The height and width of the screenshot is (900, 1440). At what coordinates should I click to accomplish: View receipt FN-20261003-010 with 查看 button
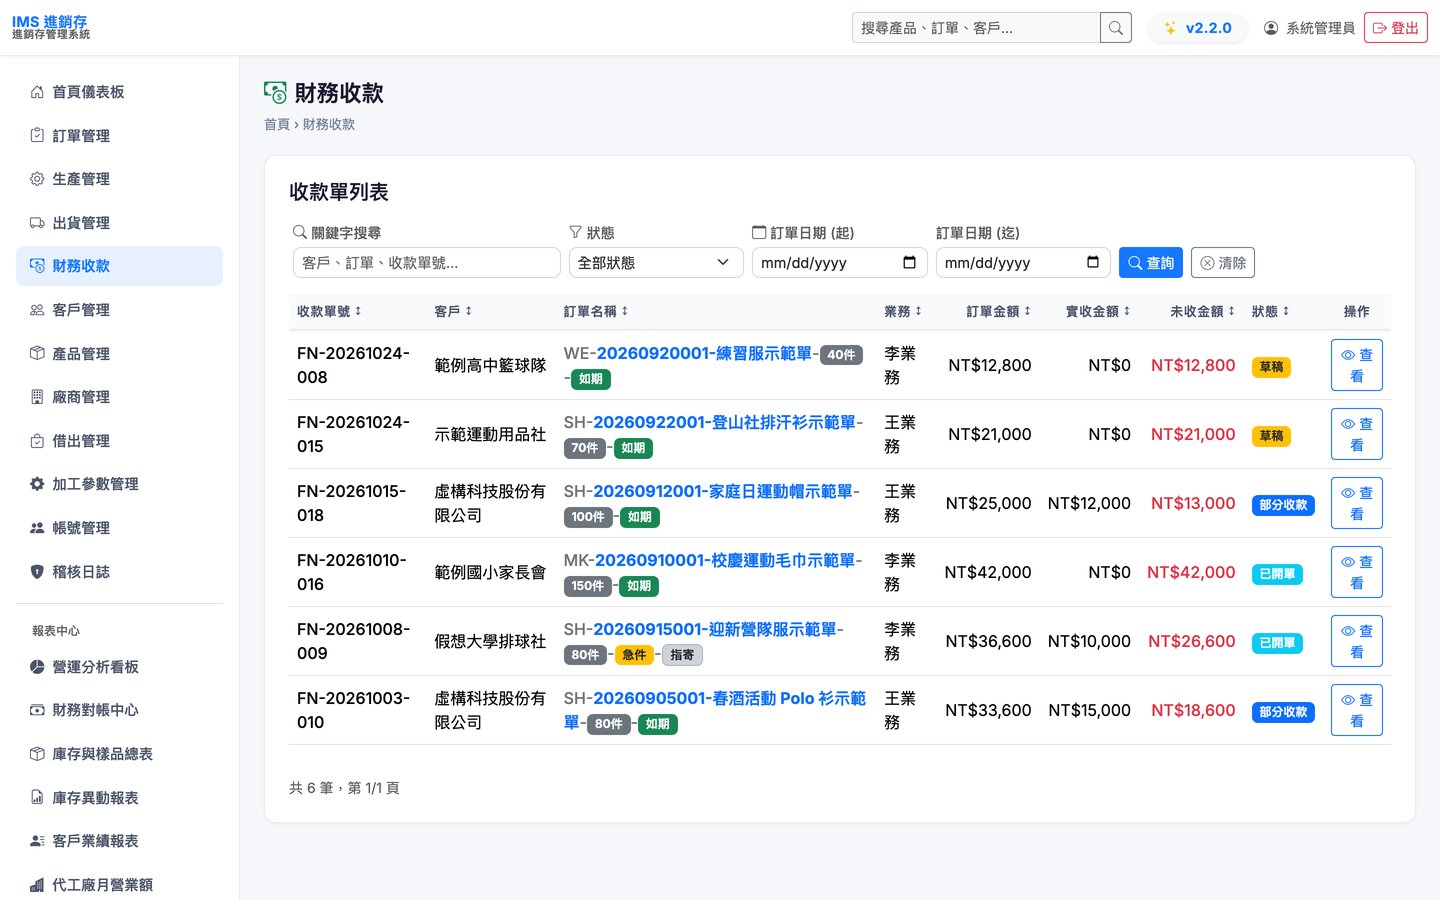coord(1357,710)
